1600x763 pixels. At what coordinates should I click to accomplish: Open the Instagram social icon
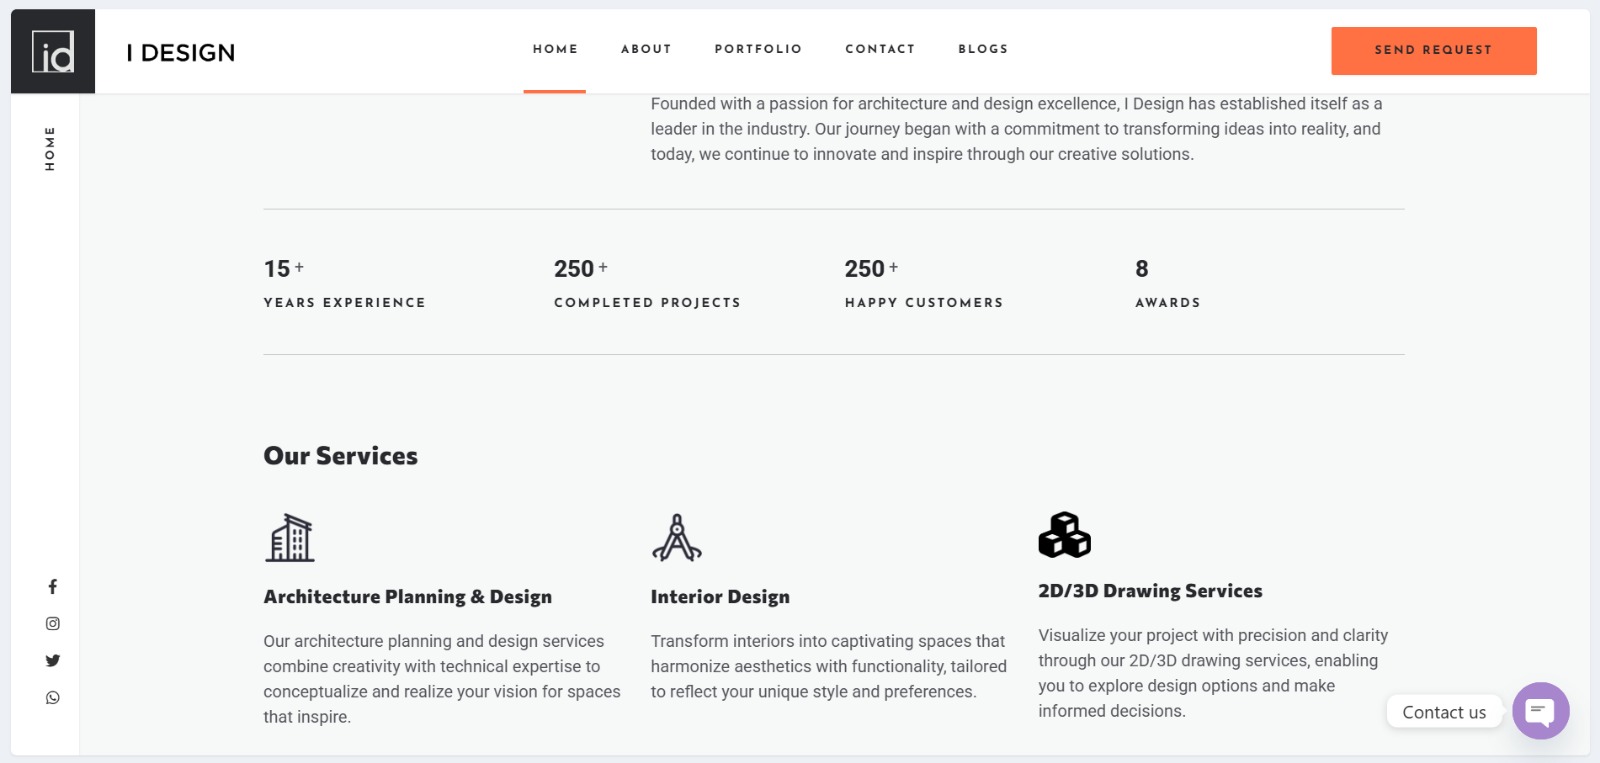point(53,624)
